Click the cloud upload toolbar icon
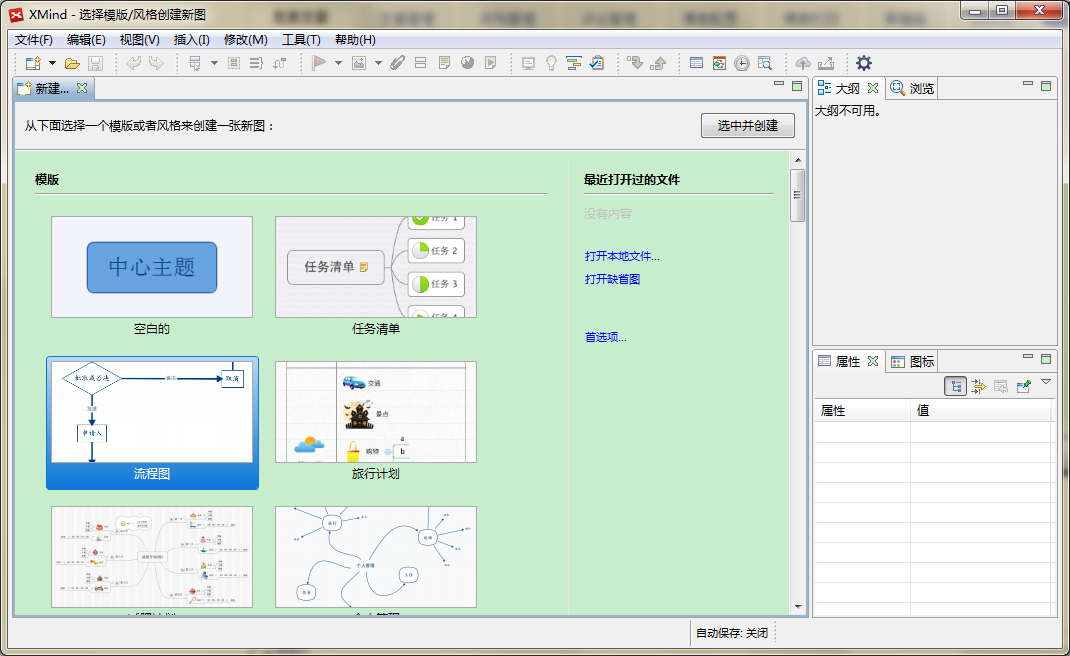Viewport: 1070px width, 656px height. [803, 63]
